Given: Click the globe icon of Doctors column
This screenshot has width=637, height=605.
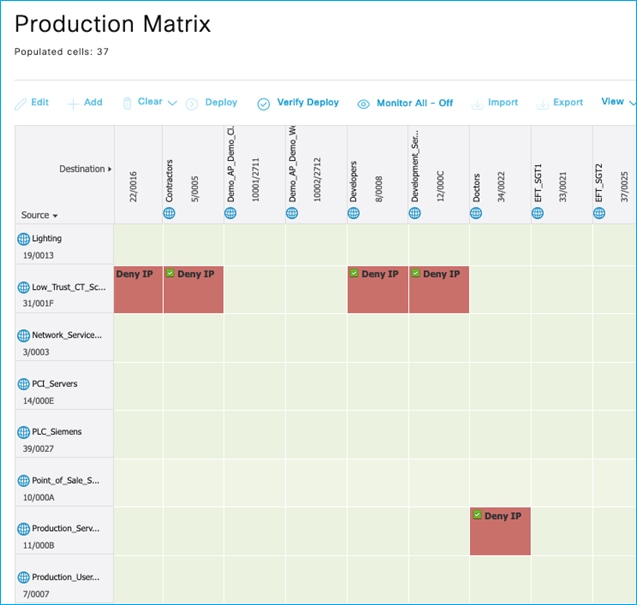Looking at the screenshot, I should pyautogui.click(x=476, y=213).
